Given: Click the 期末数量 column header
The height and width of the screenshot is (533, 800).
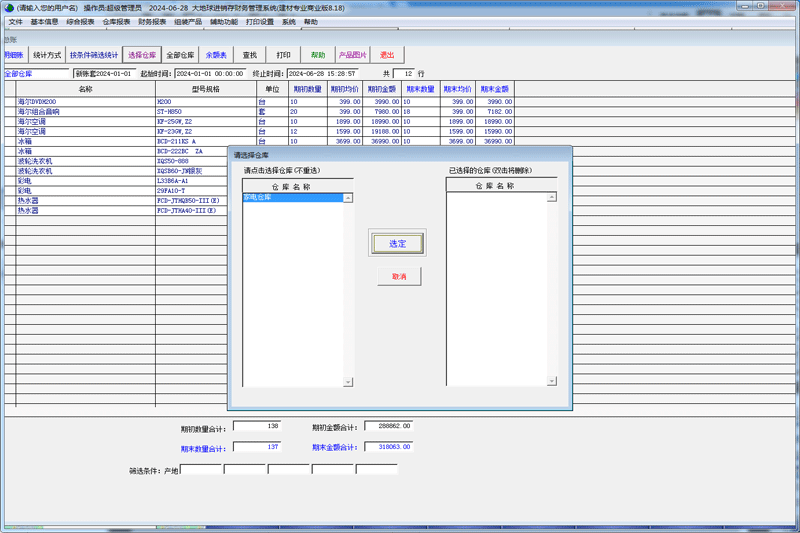Looking at the screenshot, I should tap(420, 89).
